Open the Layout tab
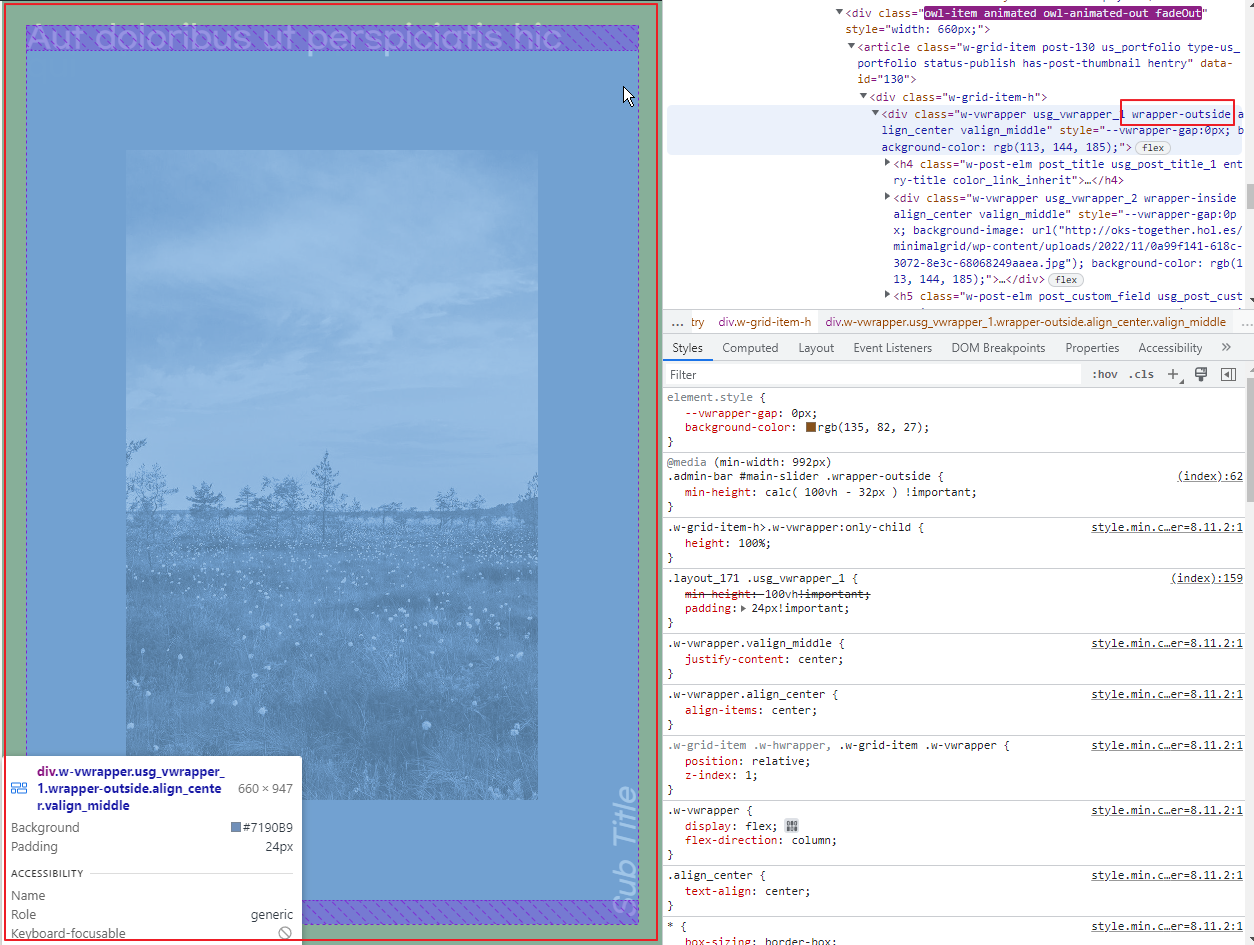Viewport: 1254px width, 945px height. (x=816, y=348)
